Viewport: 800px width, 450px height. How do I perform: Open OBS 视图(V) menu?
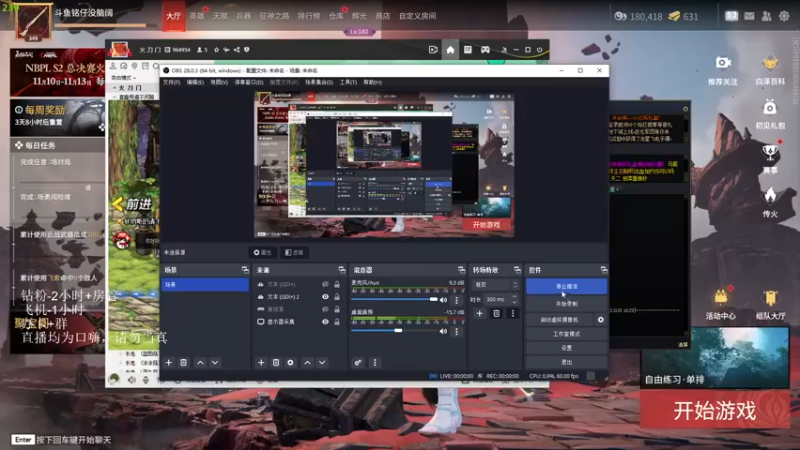219,82
